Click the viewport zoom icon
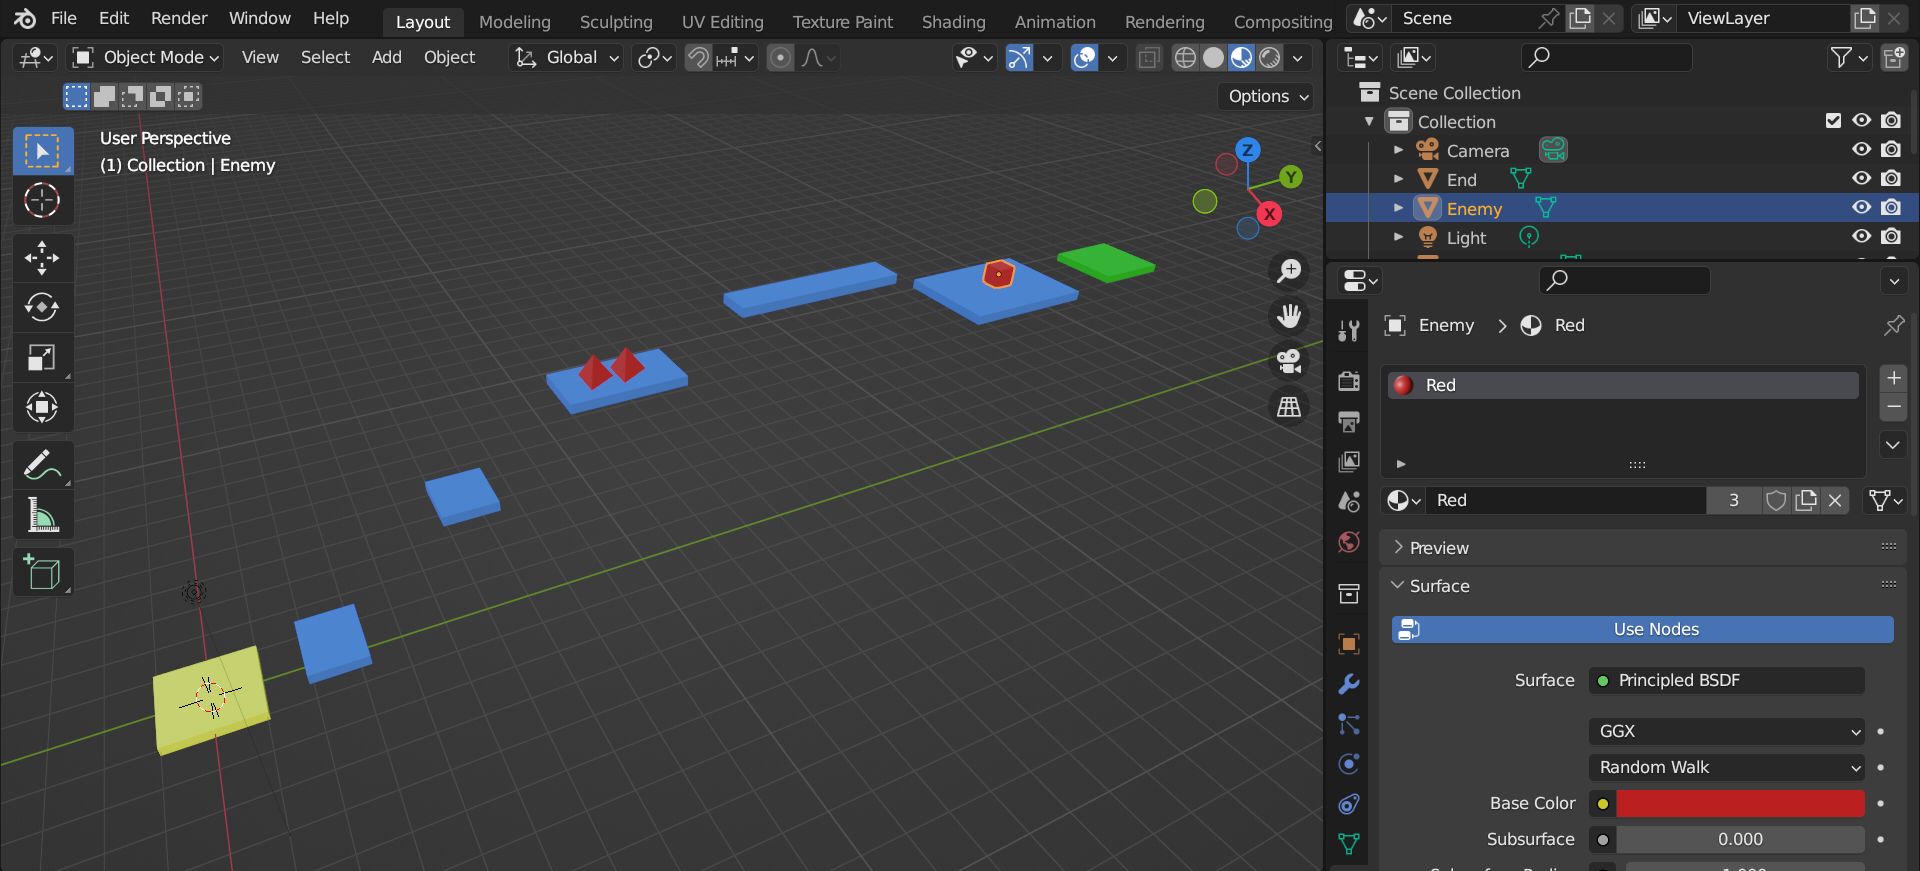 tap(1289, 270)
